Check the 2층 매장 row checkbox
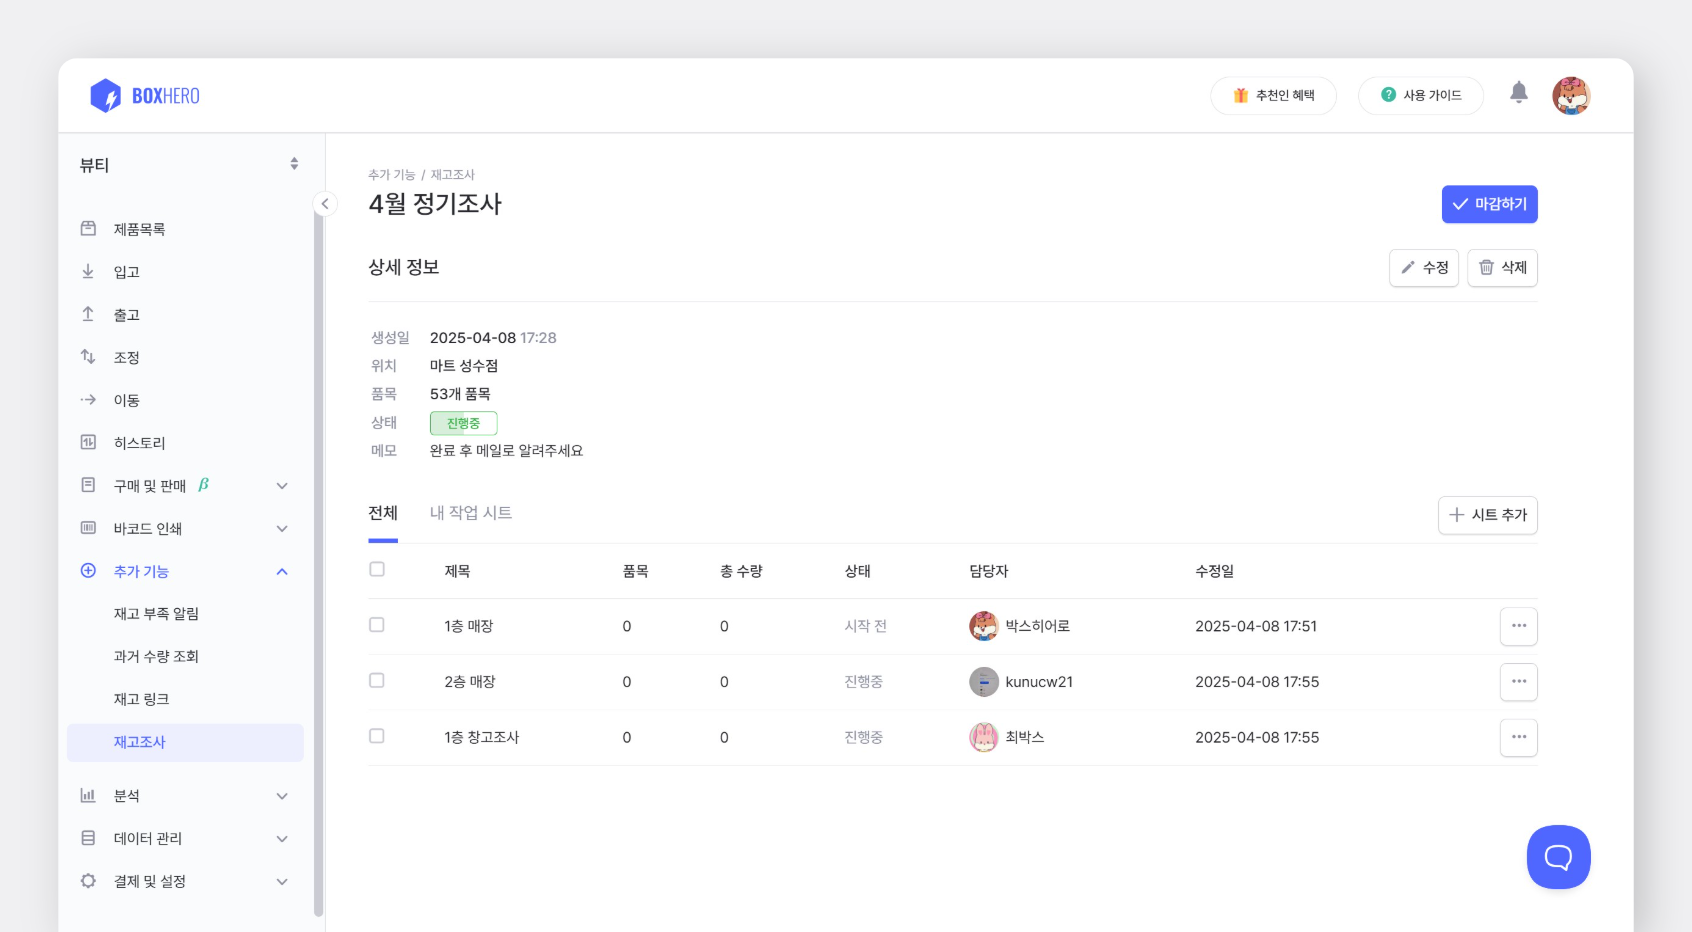 (x=377, y=681)
